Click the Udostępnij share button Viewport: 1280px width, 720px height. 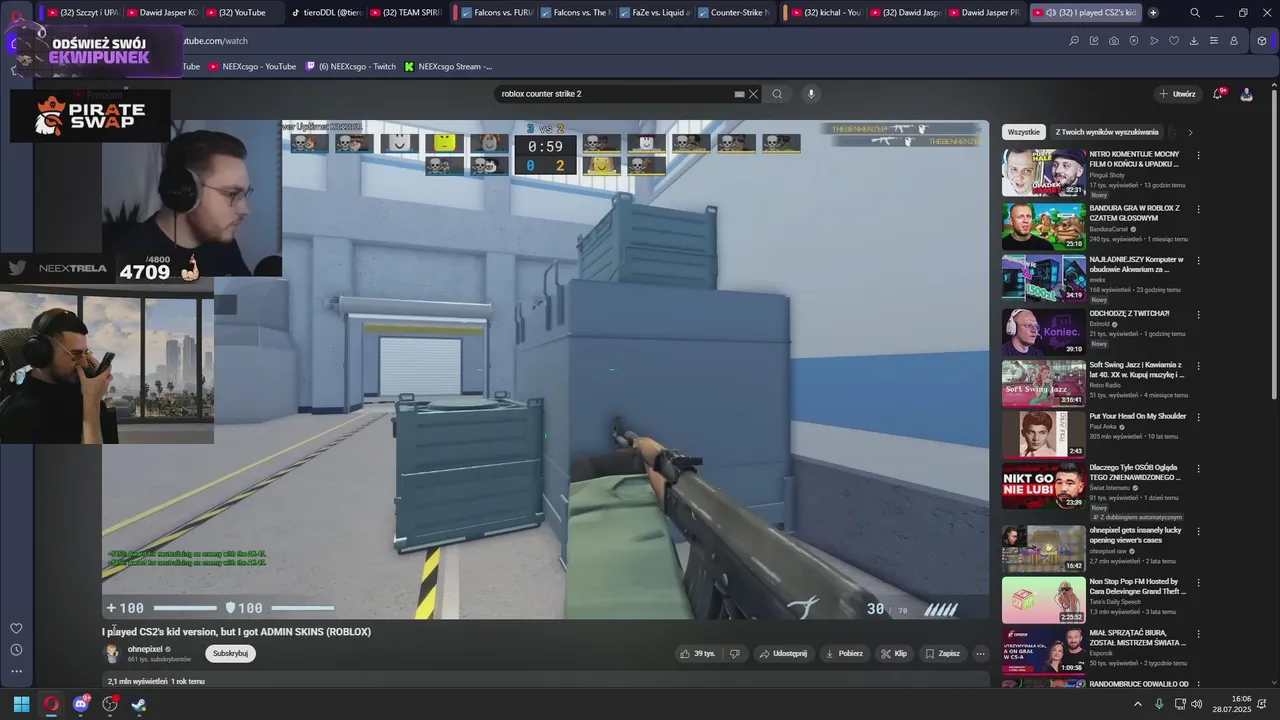point(783,654)
